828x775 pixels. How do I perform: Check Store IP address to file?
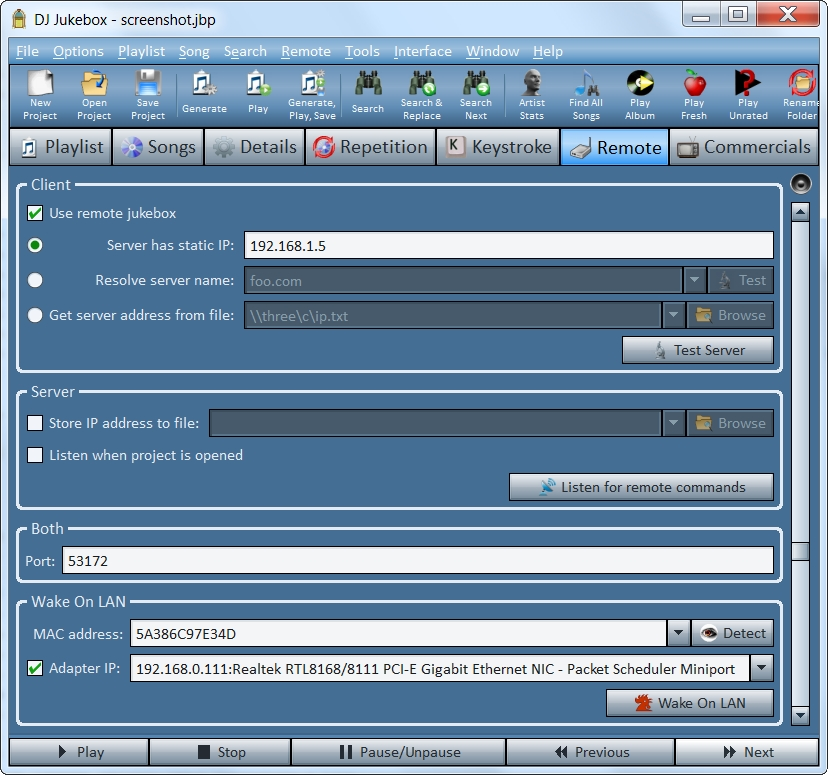(x=35, y=423)
